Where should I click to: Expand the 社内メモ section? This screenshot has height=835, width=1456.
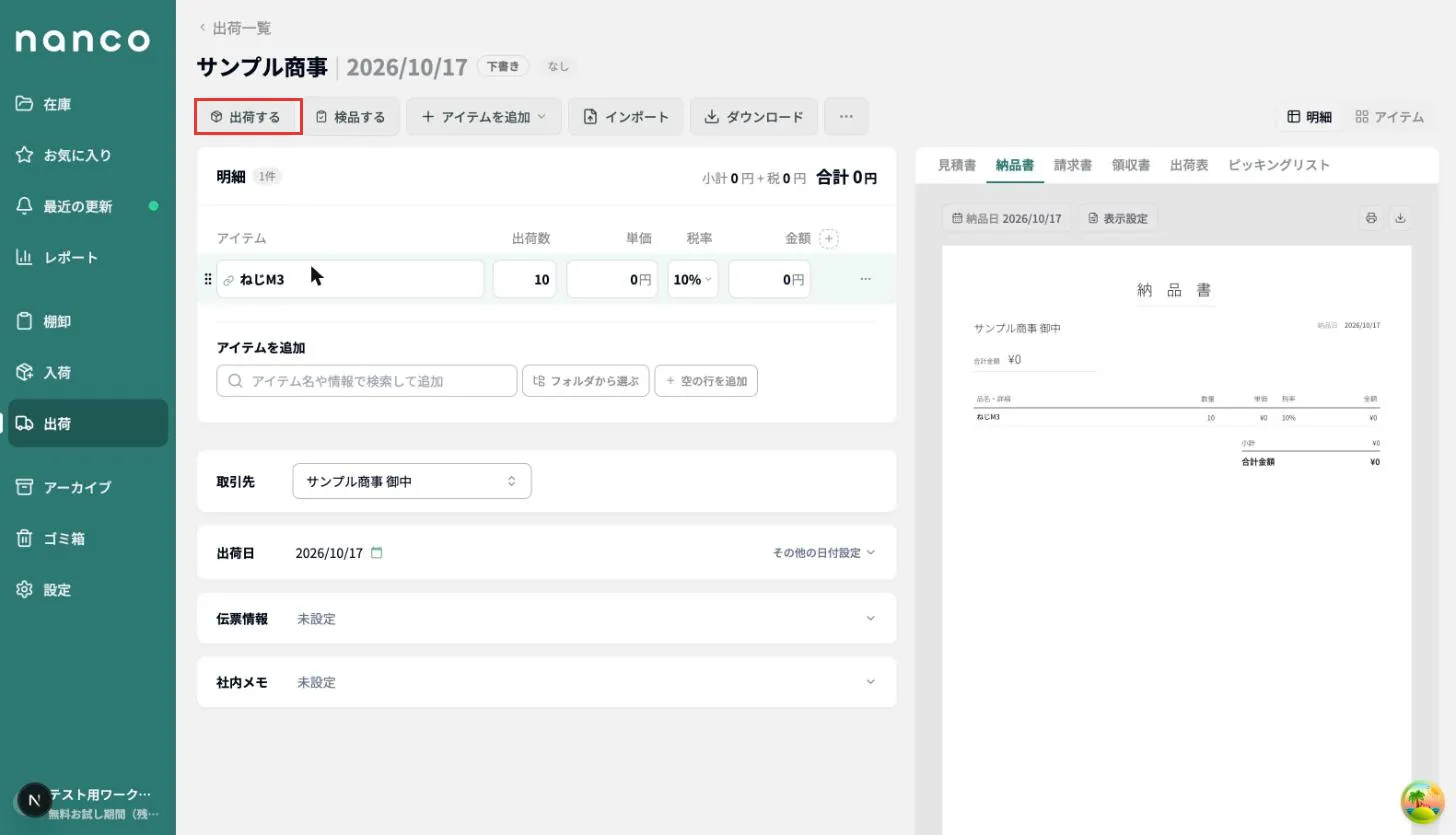547,682
